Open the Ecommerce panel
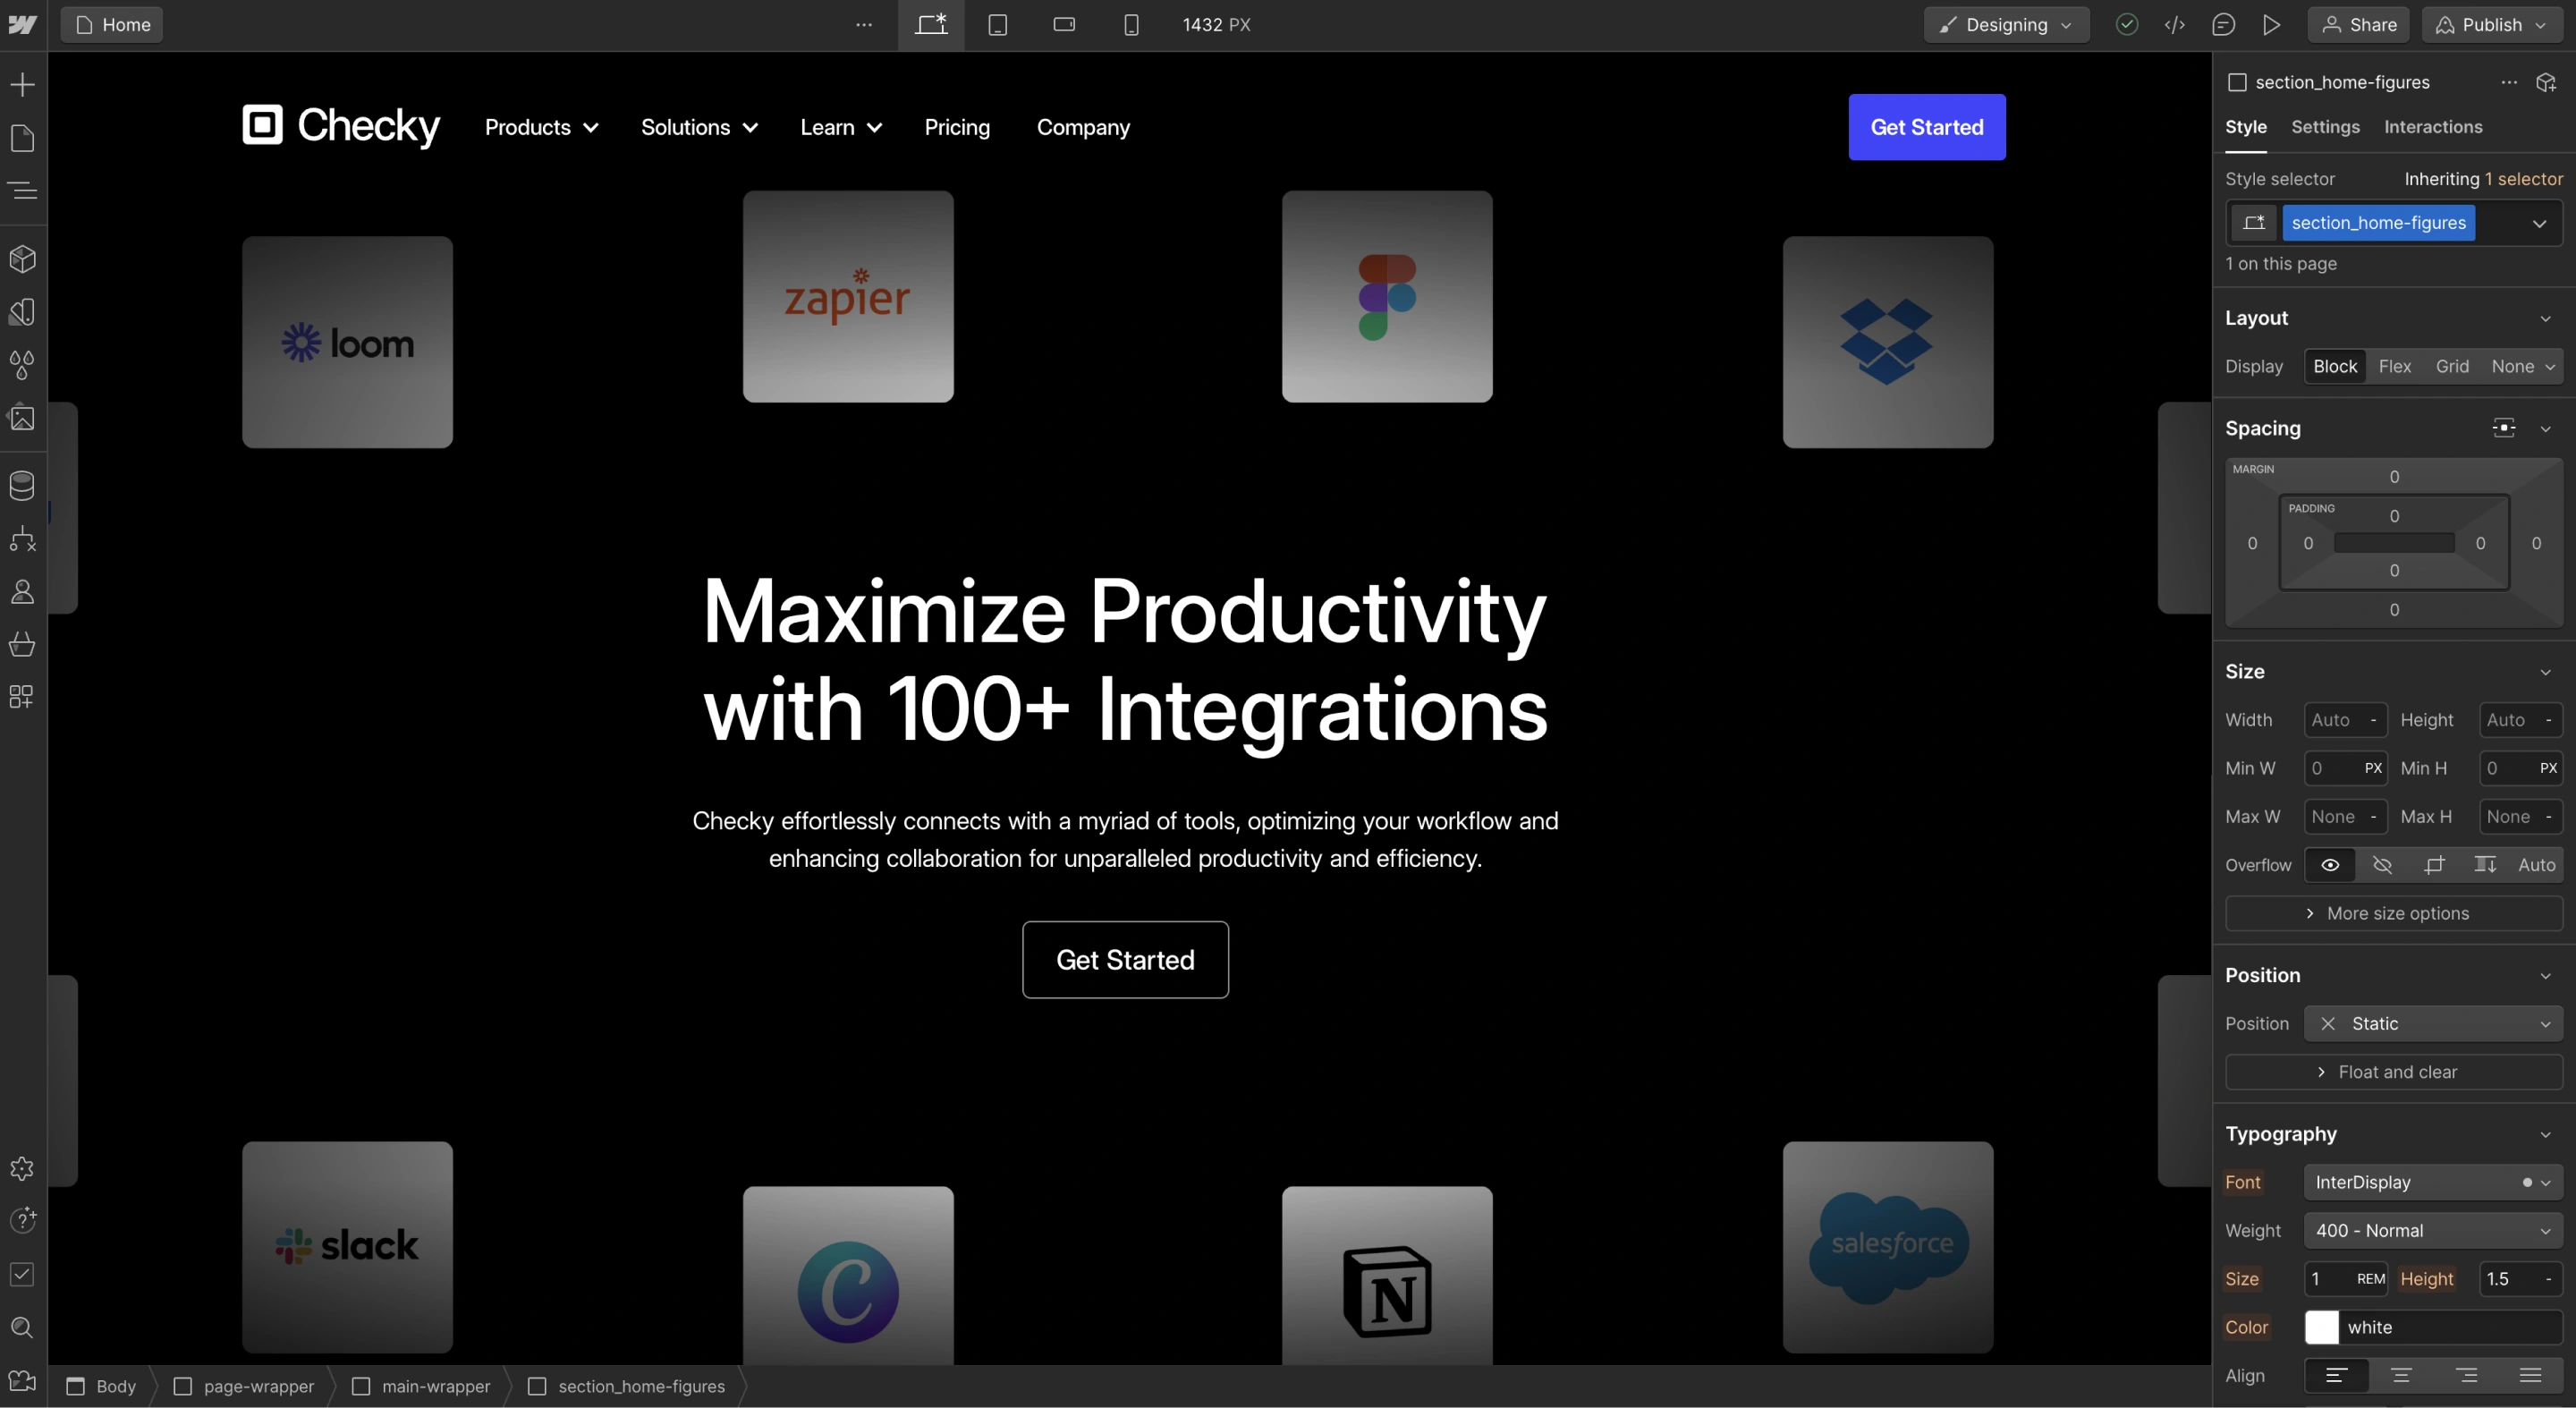This screenshot has height=1408, width=2576. pyautogui.click(x=22, y=645)
